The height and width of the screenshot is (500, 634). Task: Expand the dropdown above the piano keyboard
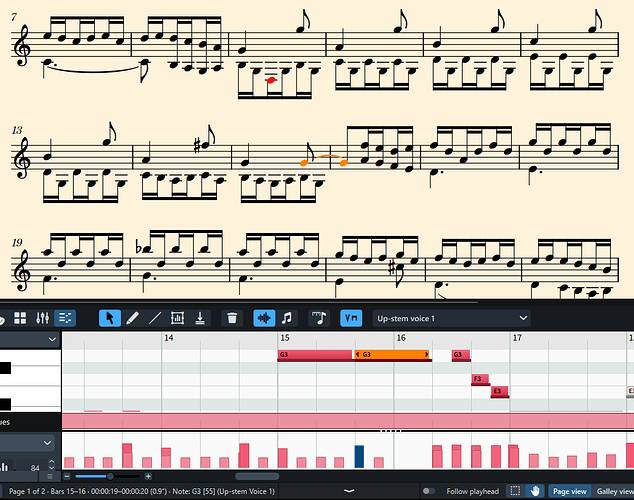click(x=52, y=340)
